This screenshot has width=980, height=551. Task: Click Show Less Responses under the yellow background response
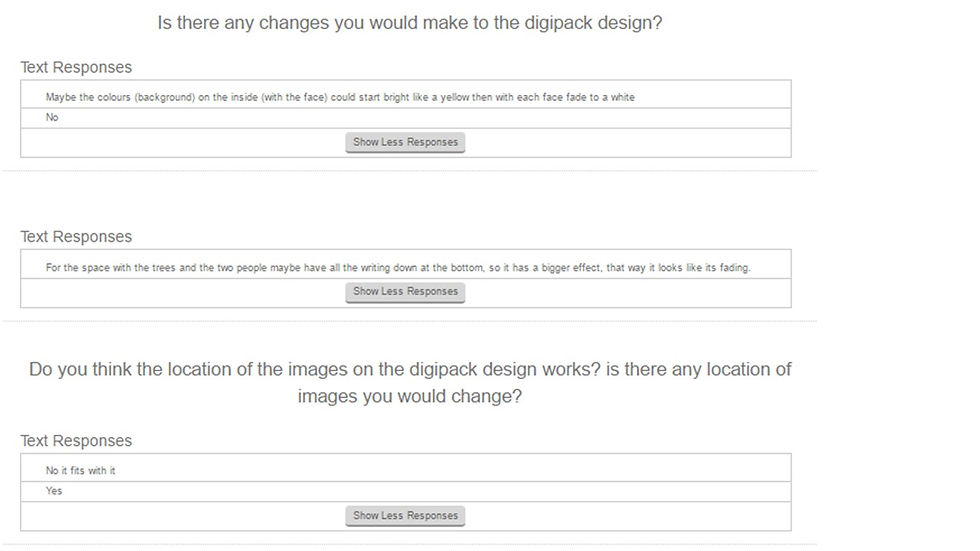[x=405, y=142]
